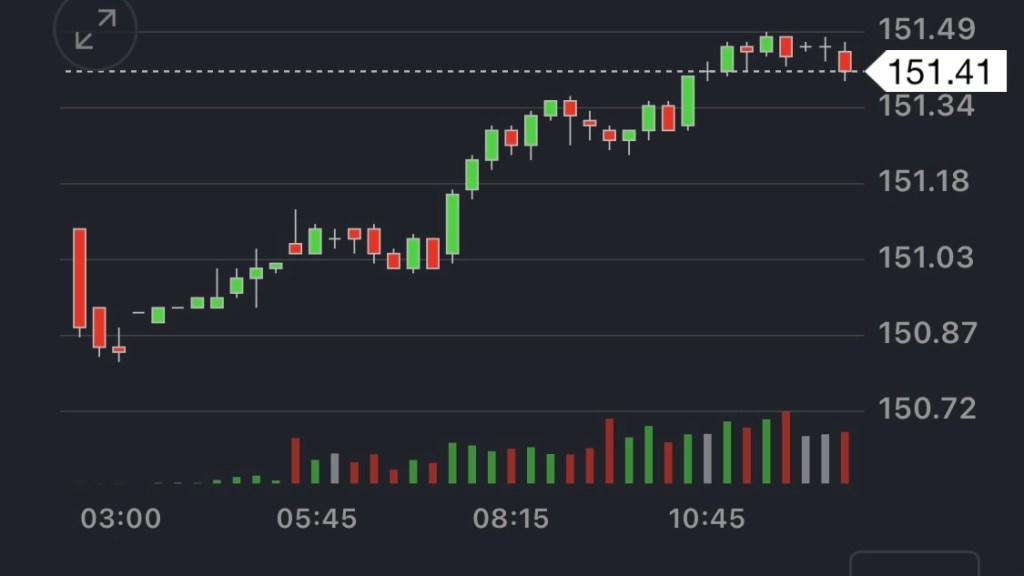
Task: Click the first red volume bar
Action: point(295,461)
